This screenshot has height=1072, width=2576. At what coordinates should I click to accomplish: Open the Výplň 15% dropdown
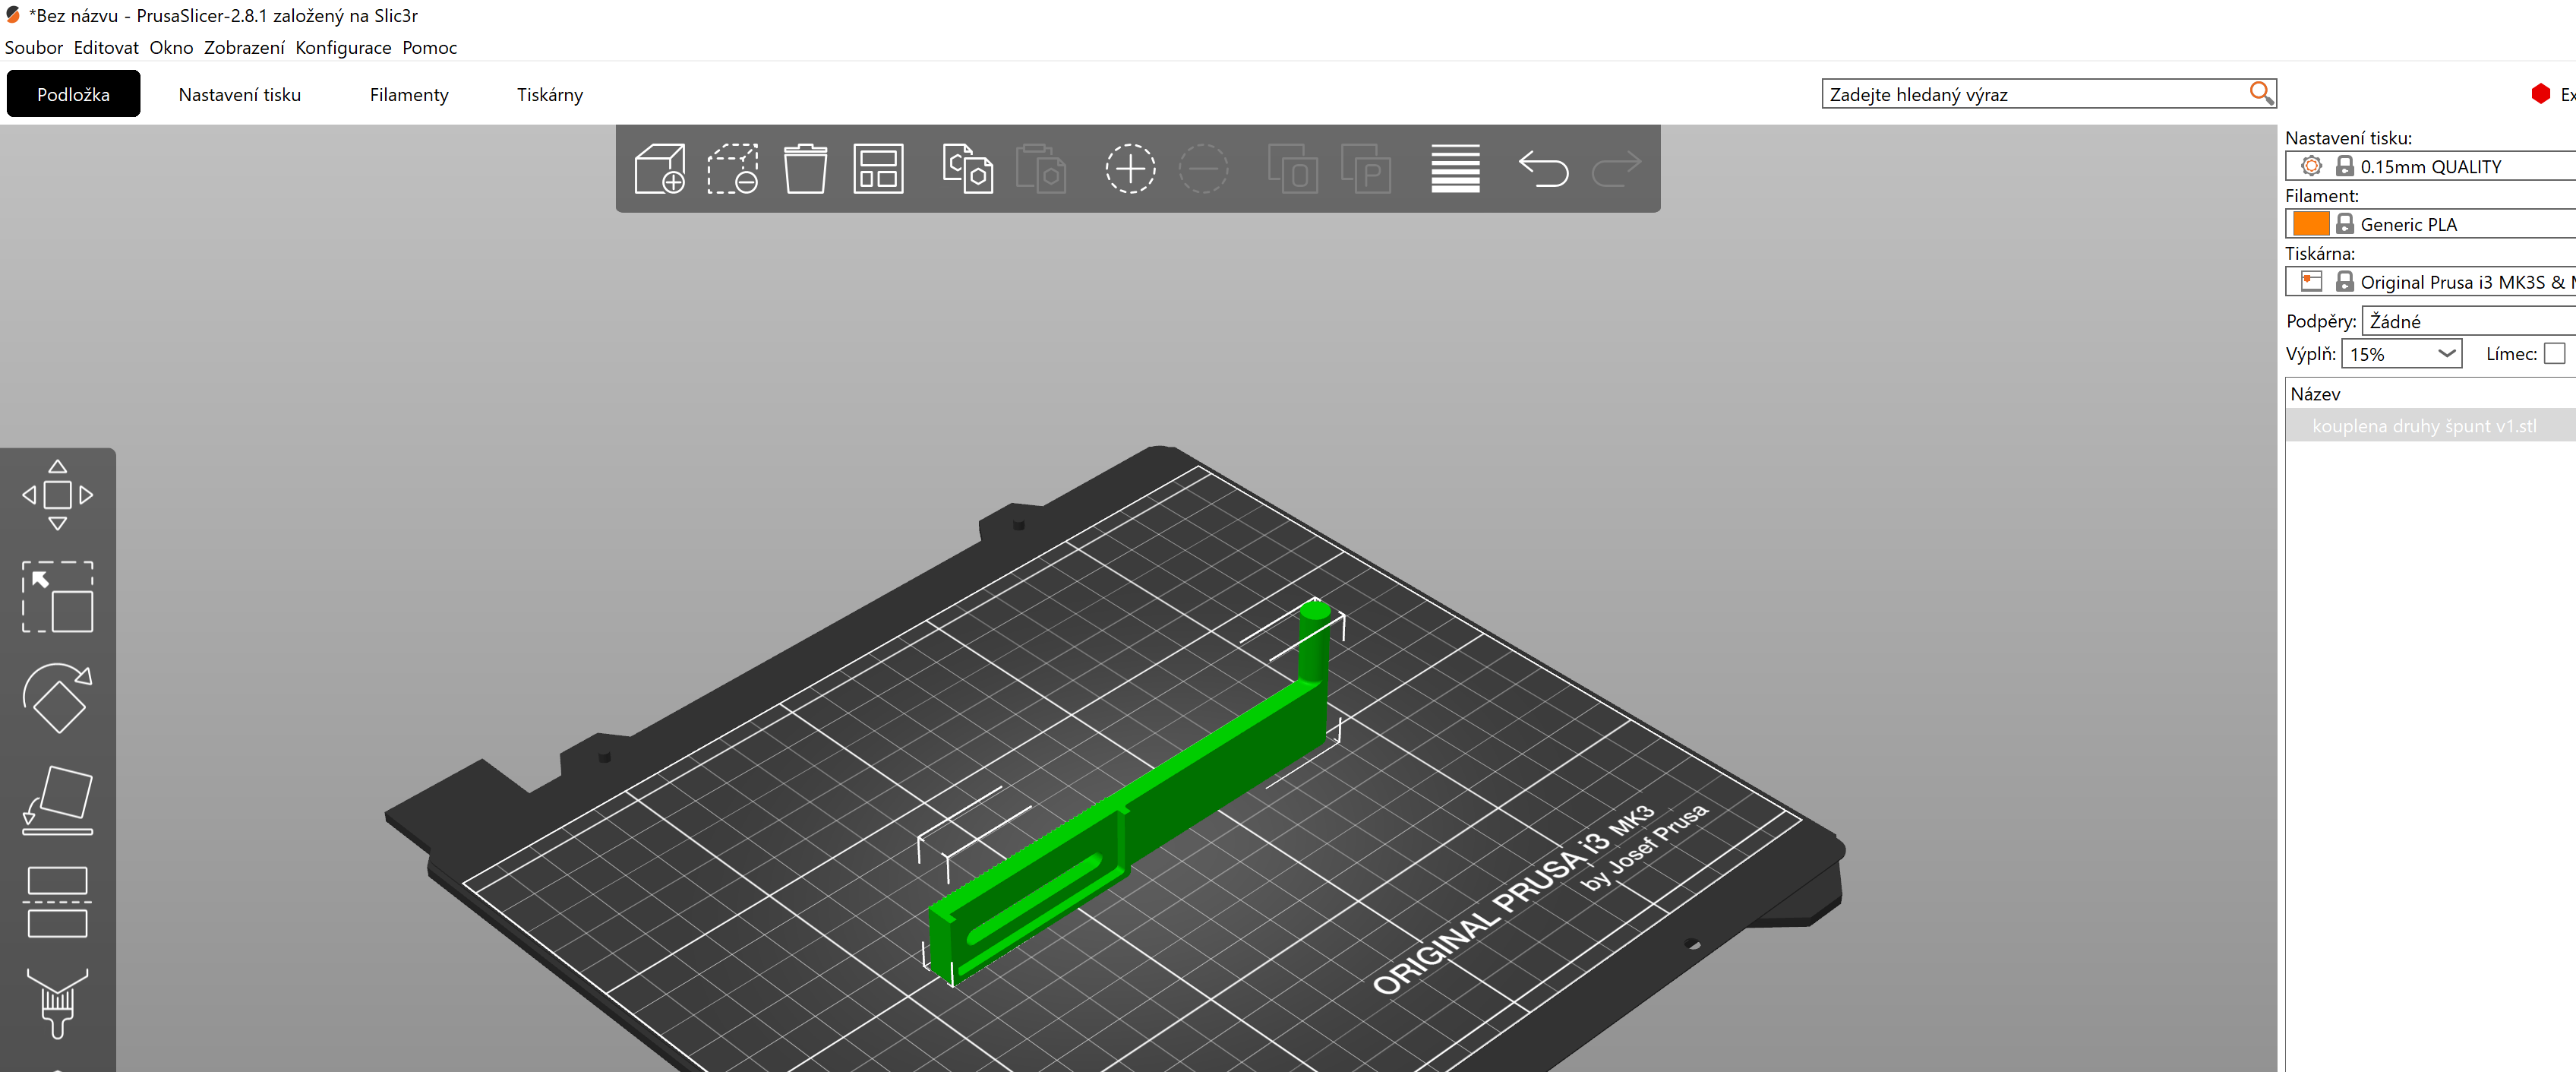point(2401,354)
